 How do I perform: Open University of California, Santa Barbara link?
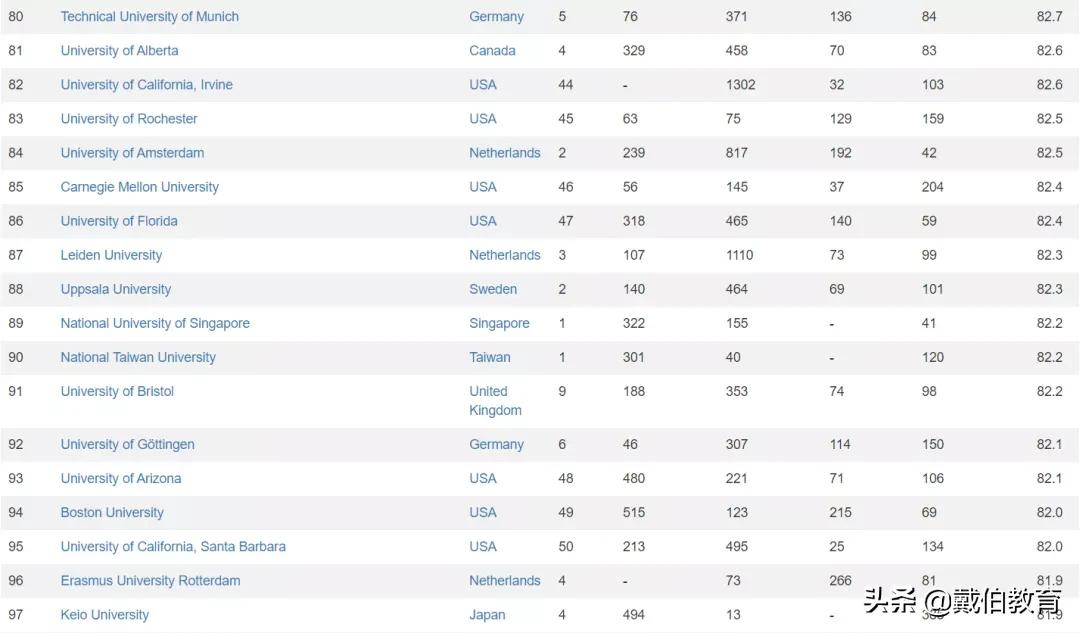click(173, 546)
